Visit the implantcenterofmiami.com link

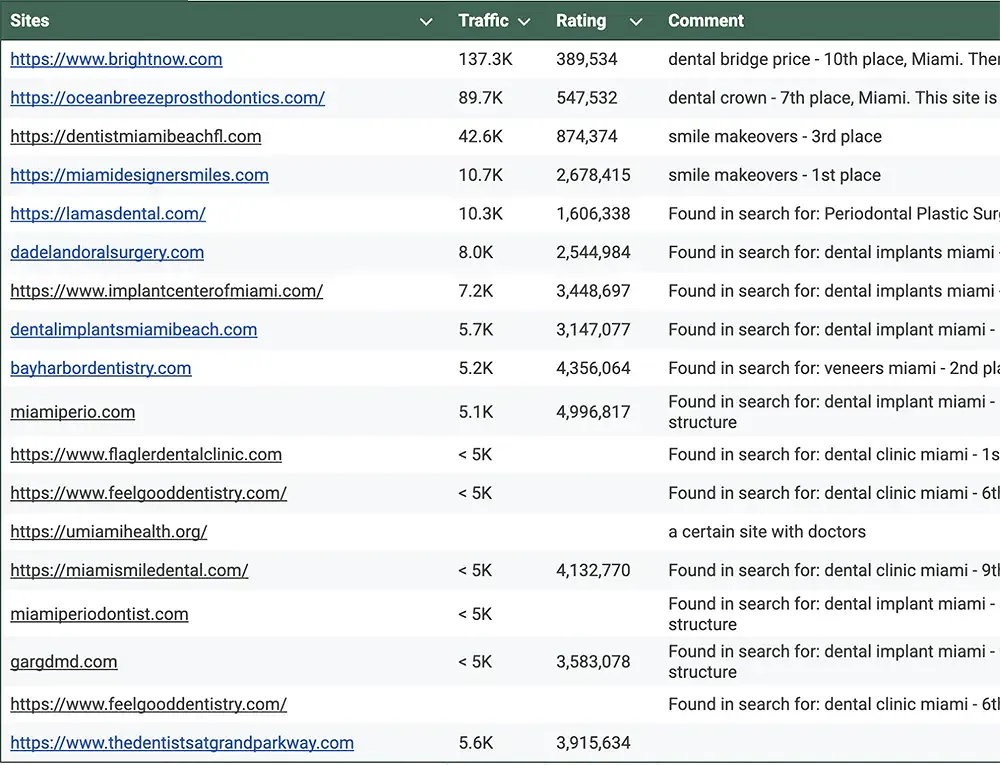[166, 291]
